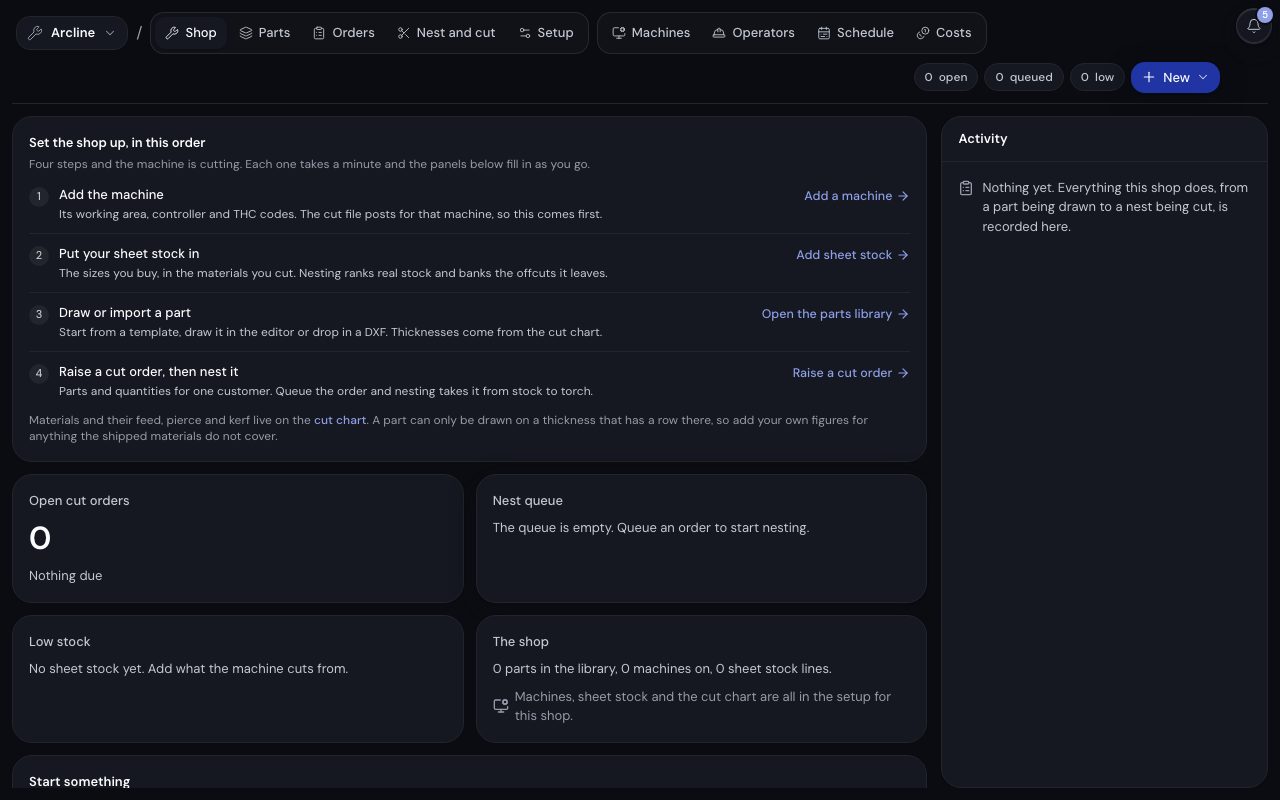Follow the Add sheet stock link
The height and width of the screenshot is (800, 1280).
coord(852,255)
